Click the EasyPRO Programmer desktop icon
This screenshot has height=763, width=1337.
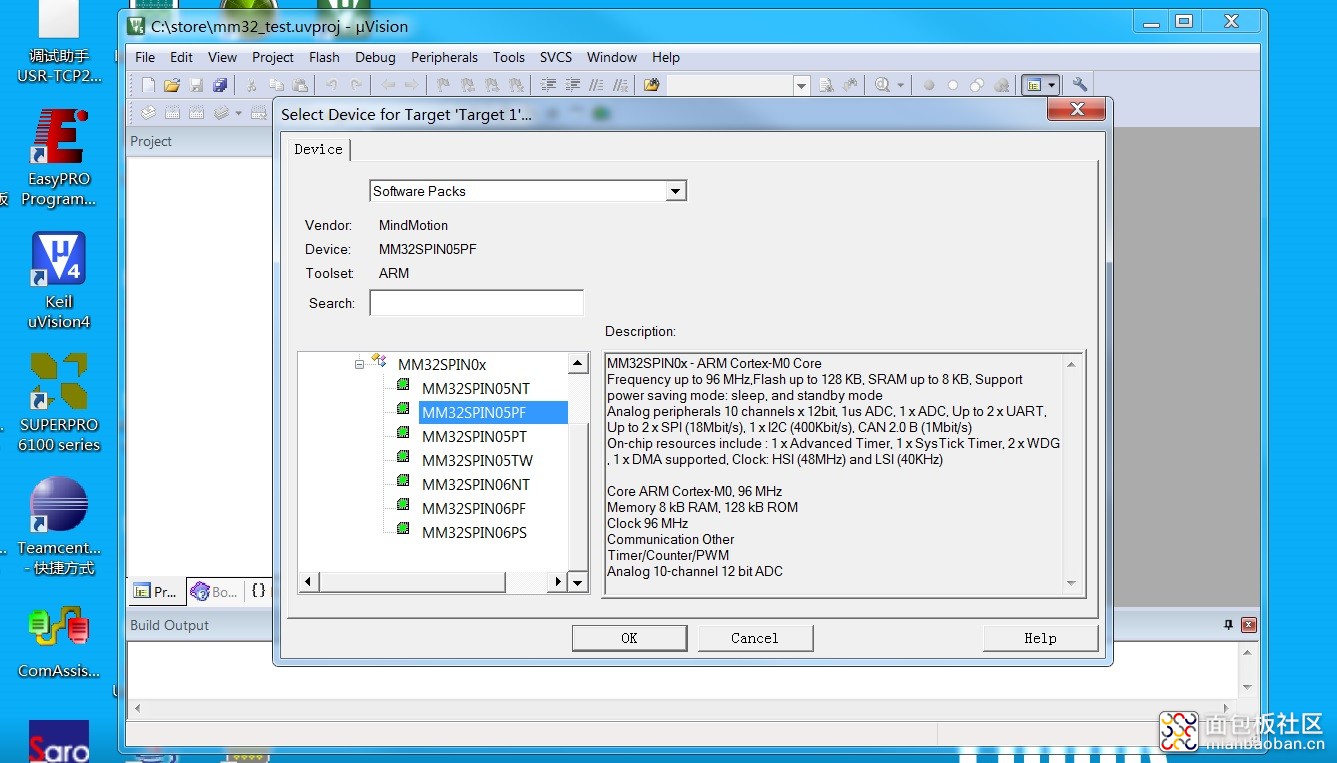59,158
